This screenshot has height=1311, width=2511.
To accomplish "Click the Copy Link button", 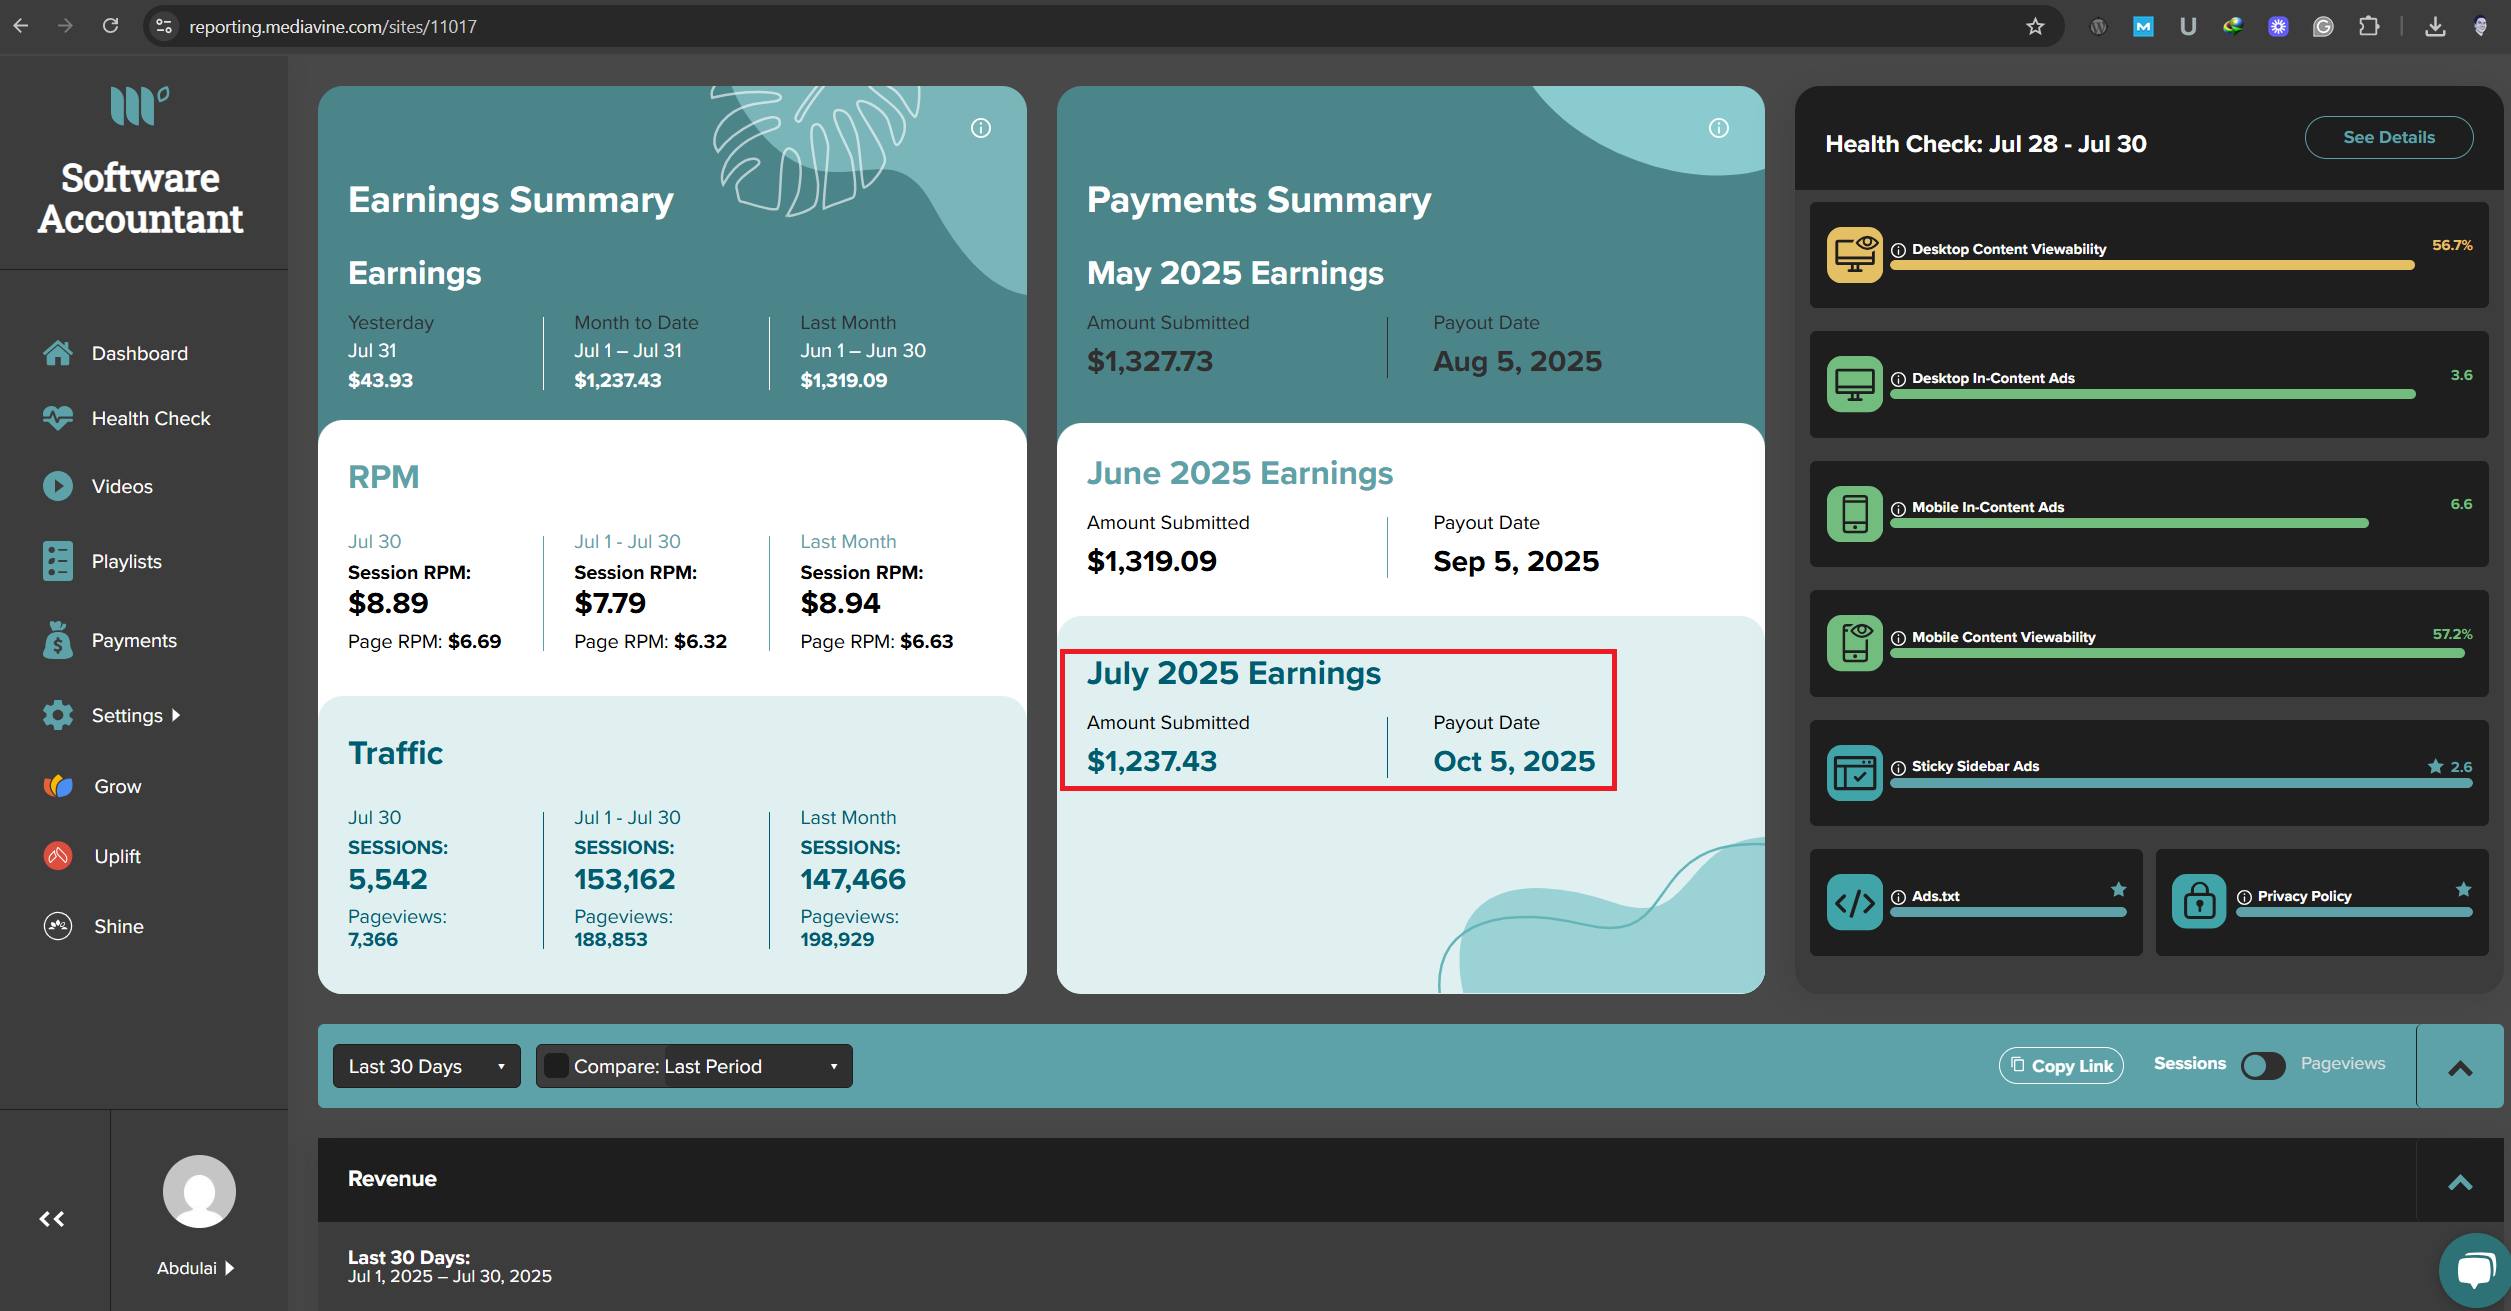I will click(2061, 1065).
